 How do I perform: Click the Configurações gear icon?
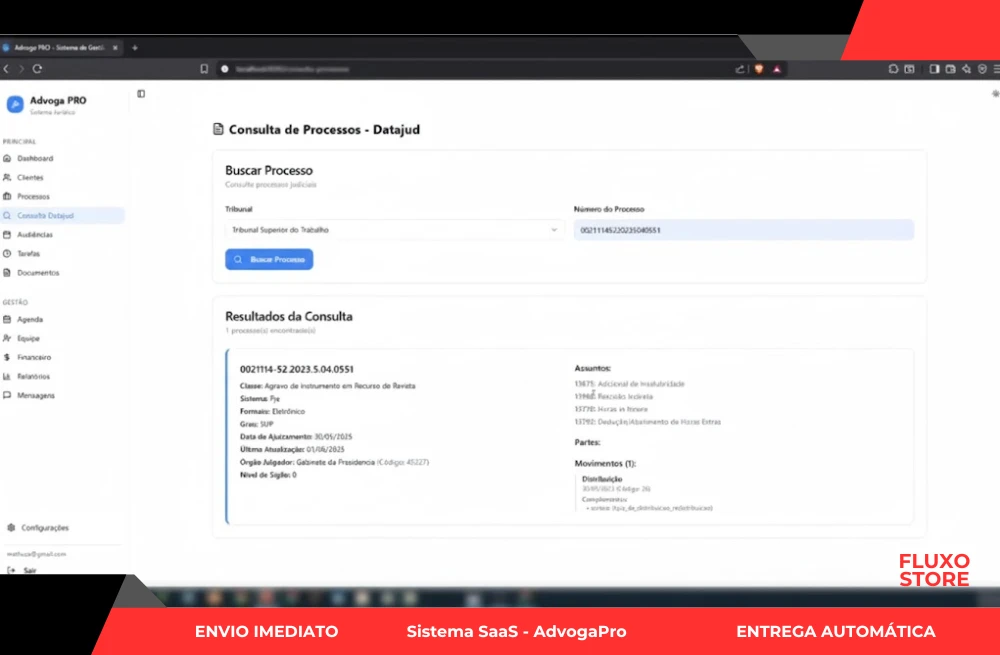click(x=11, y=527)
